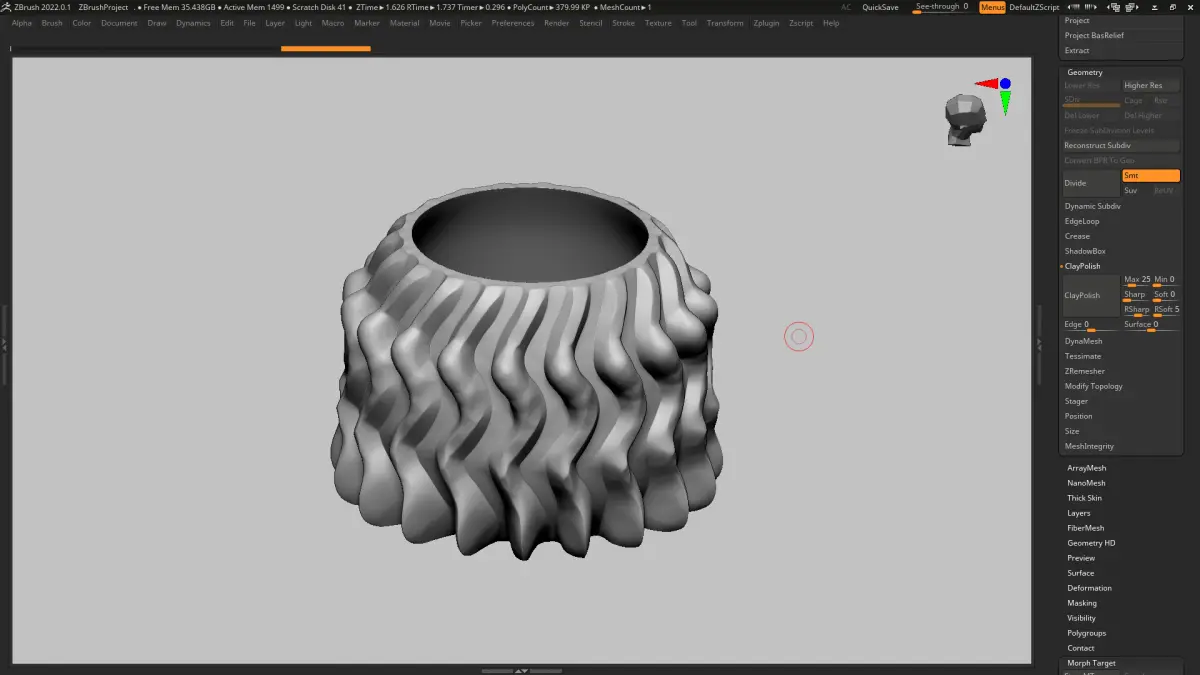Click the Extract button
This screenshot has width=1200, height=675.
[1119, 50]
